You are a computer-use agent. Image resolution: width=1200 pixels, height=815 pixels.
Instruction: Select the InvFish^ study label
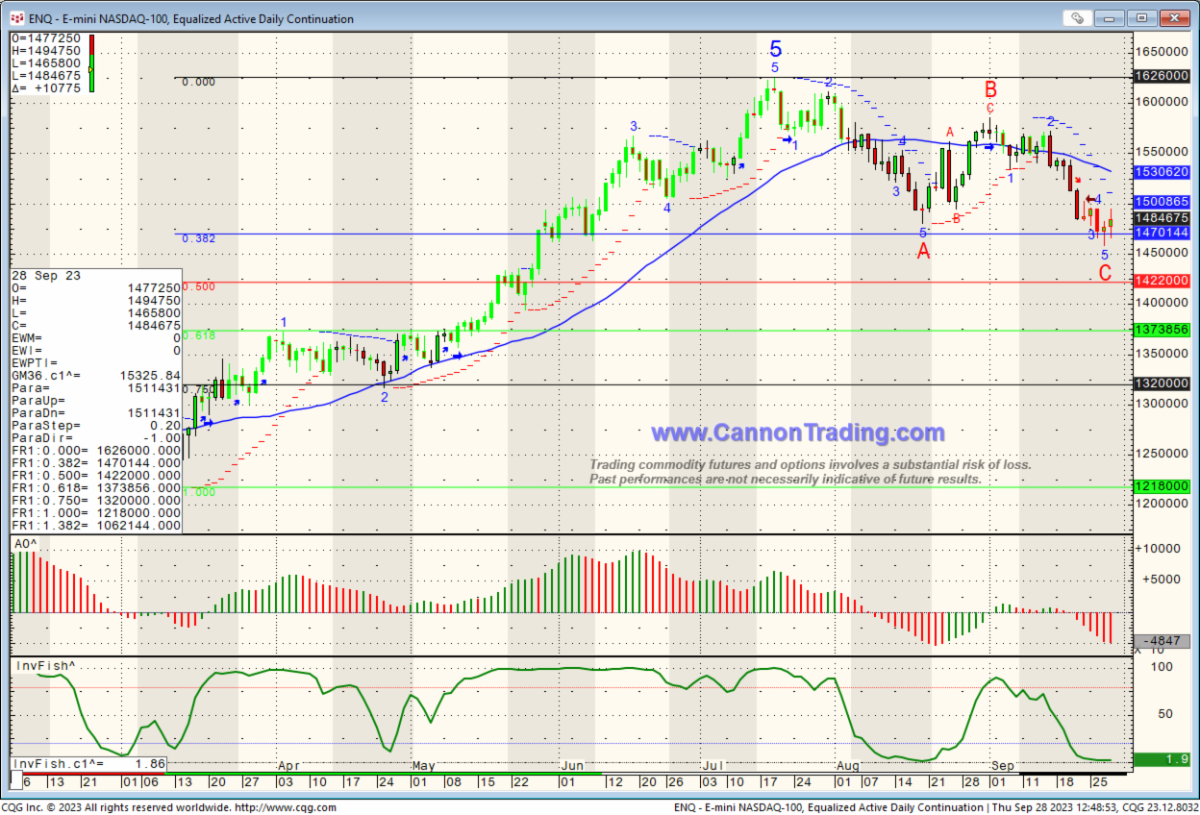(x=44, y=665)
